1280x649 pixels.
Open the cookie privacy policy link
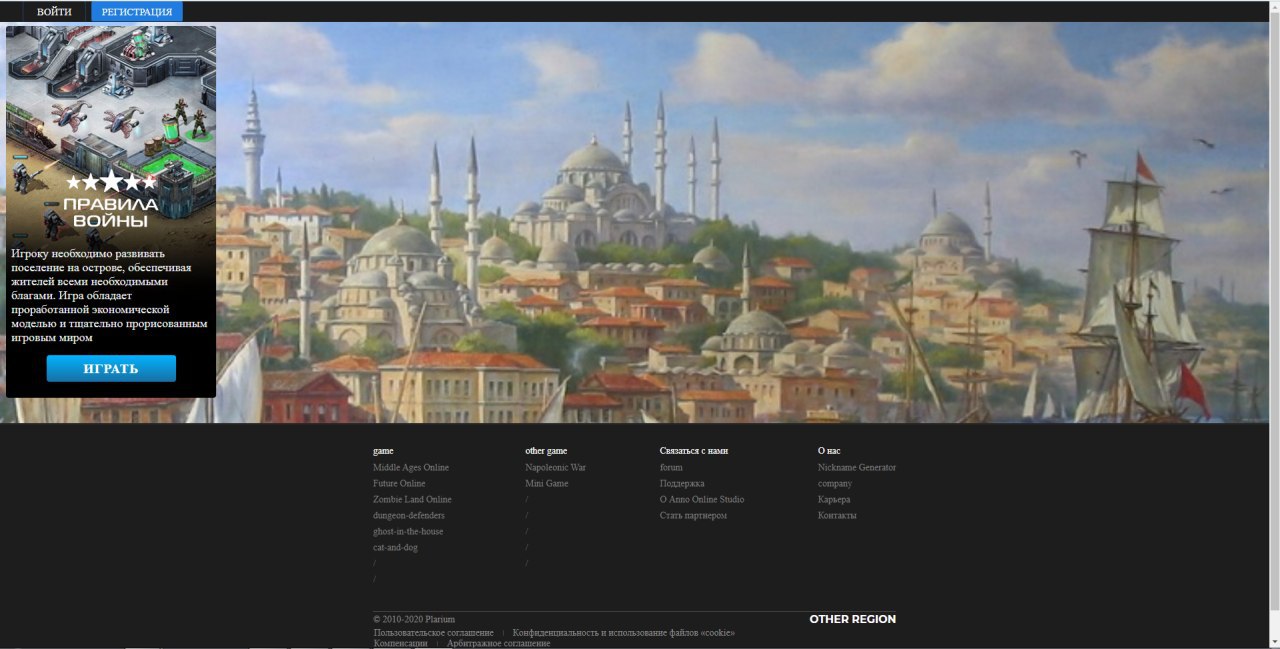click(623, 633)
